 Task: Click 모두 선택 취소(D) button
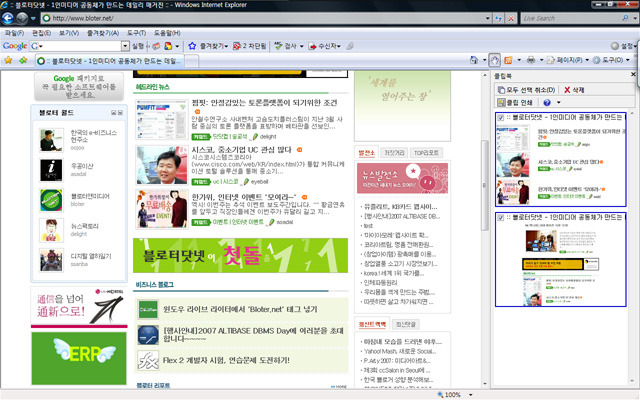tap(527, 90)
